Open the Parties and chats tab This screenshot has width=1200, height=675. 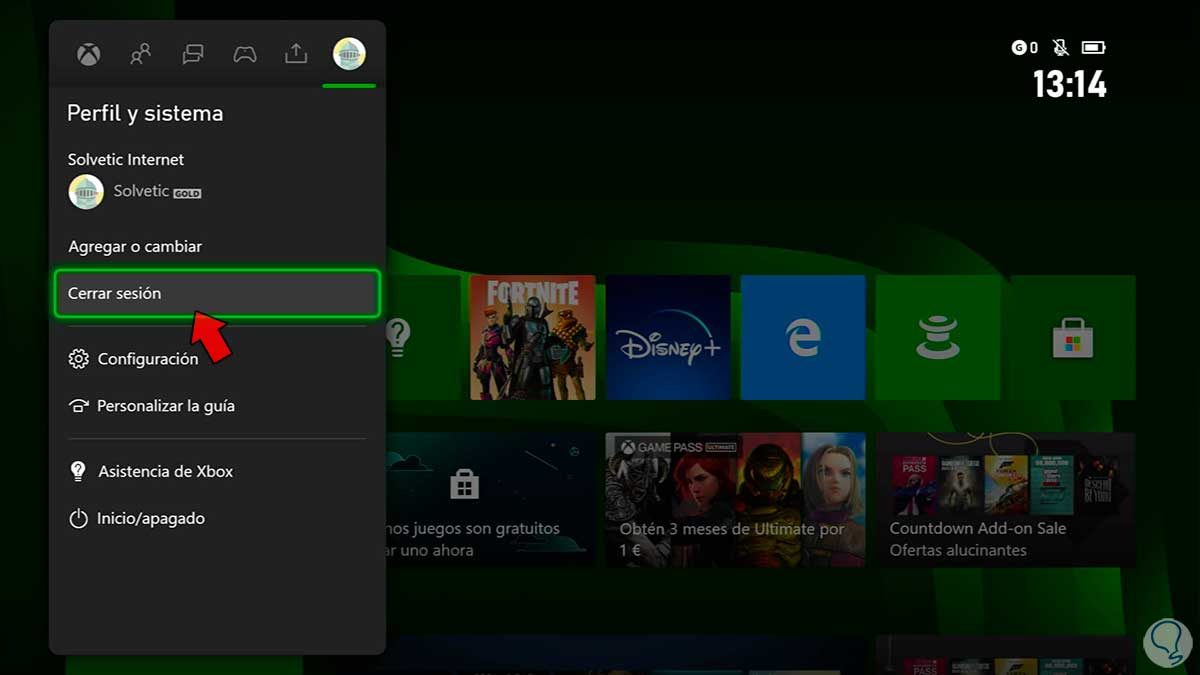[193, 54]
